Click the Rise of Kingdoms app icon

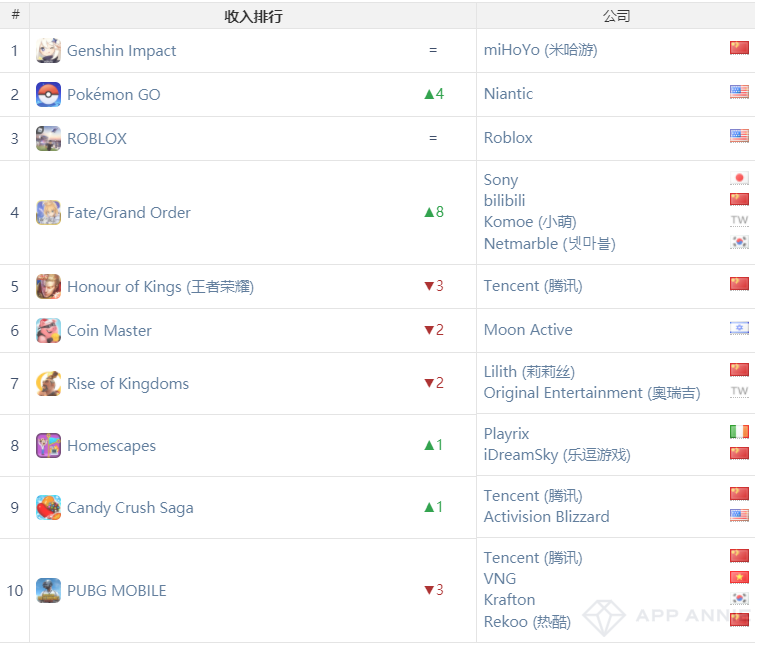pos(48,383)
